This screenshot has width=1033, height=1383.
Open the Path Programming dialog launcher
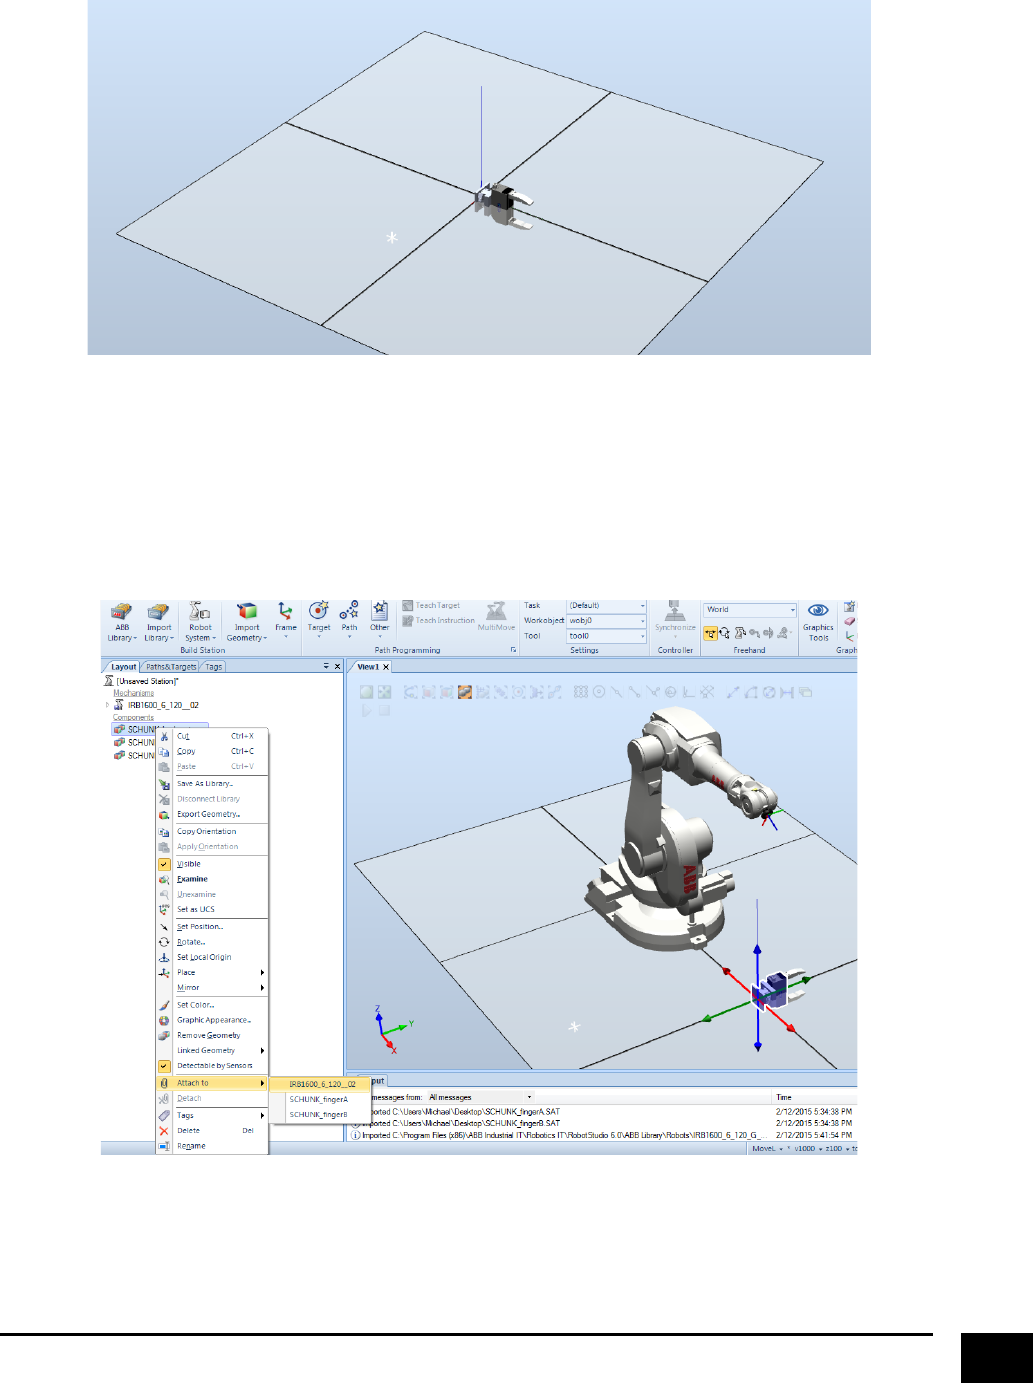coord(513,650)
